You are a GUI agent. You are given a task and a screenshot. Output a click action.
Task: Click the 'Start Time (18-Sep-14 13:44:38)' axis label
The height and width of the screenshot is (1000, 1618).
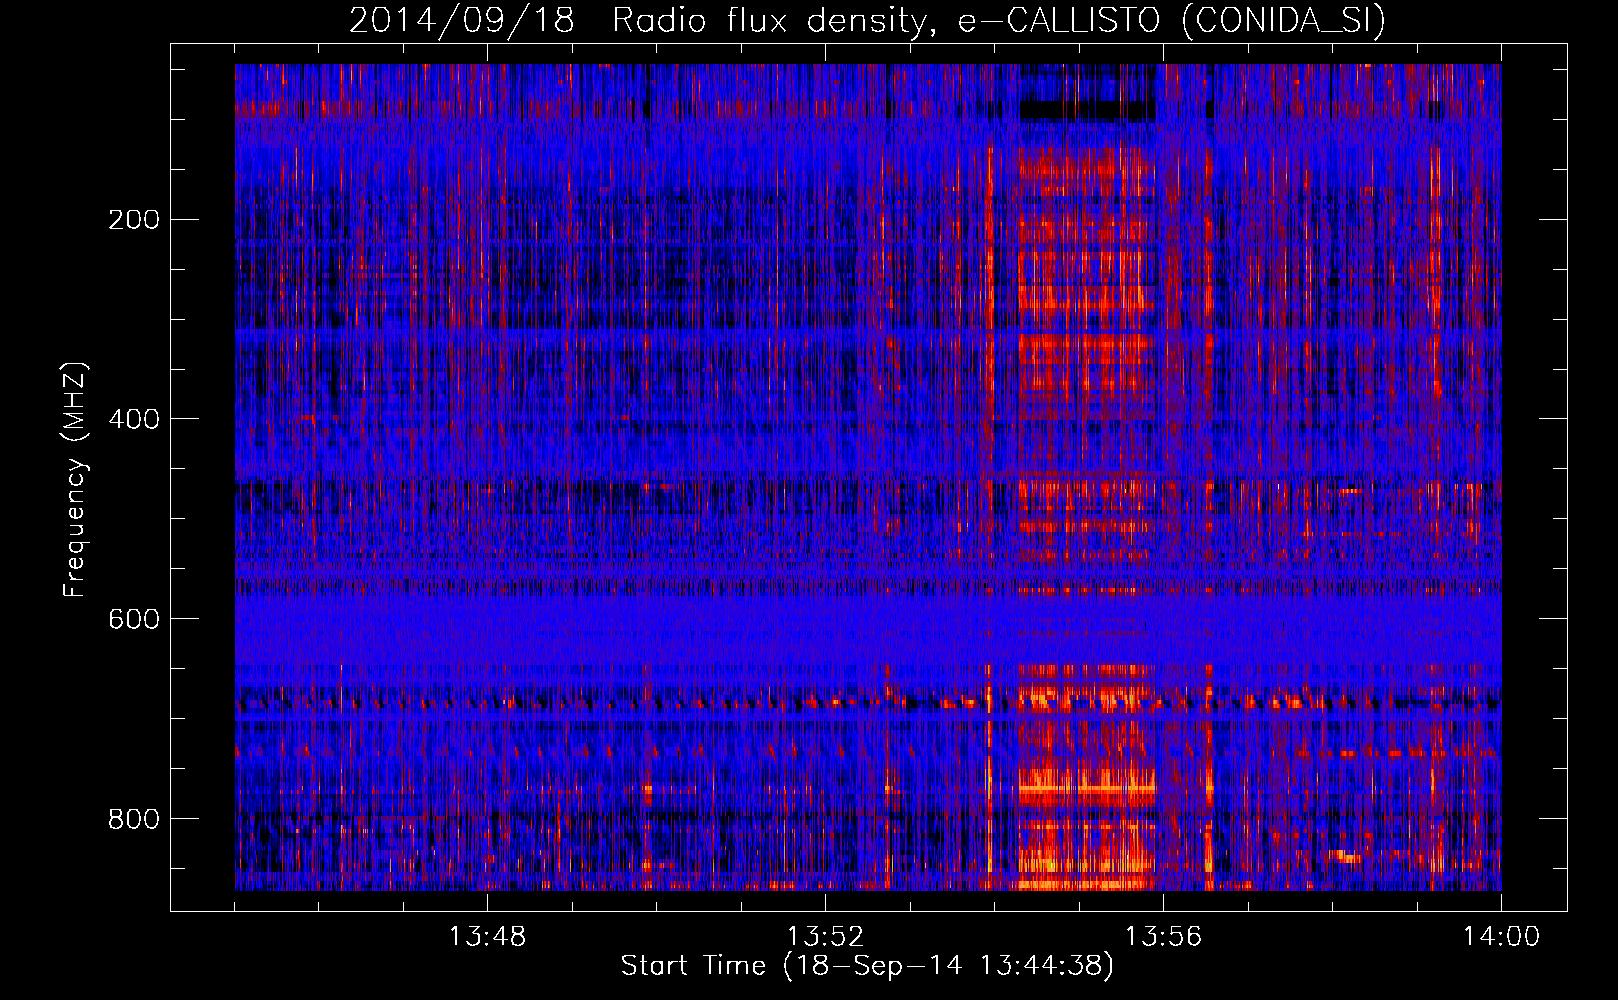(867, 966)
